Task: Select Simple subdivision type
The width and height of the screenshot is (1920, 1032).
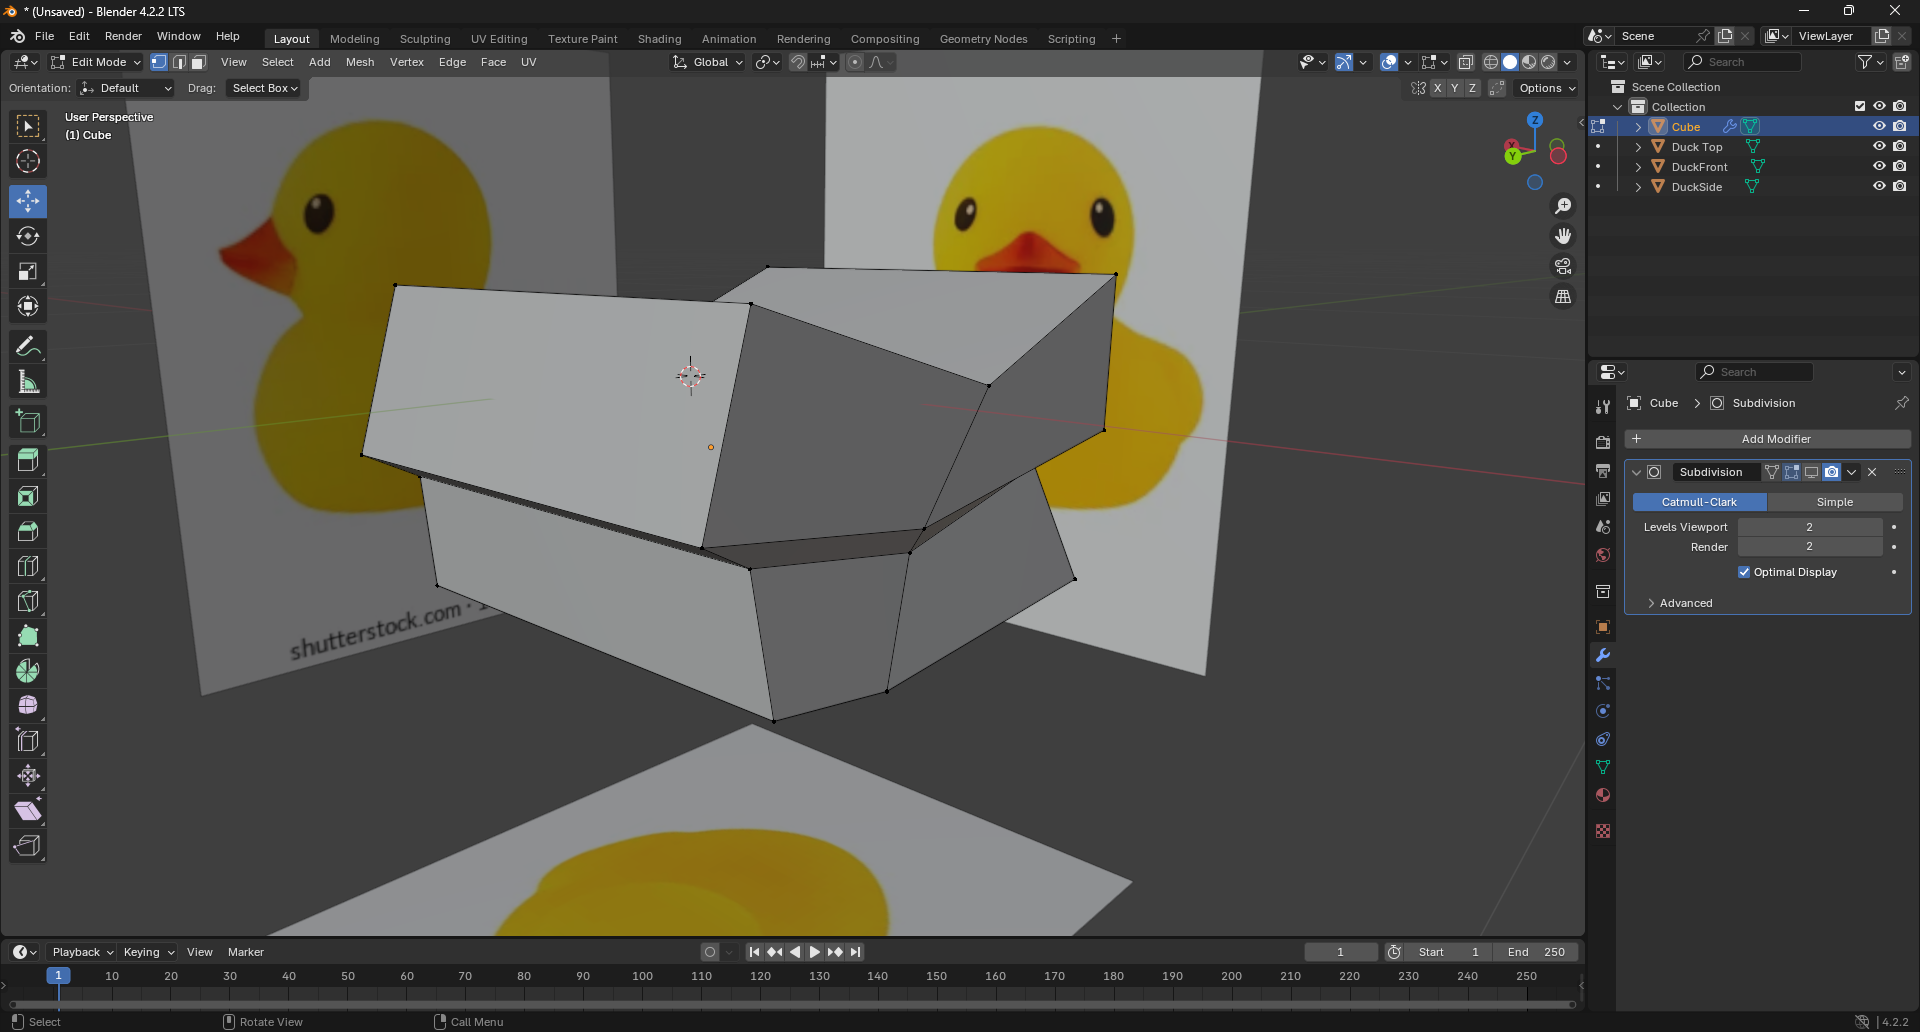Action: tap(1834, 502)
